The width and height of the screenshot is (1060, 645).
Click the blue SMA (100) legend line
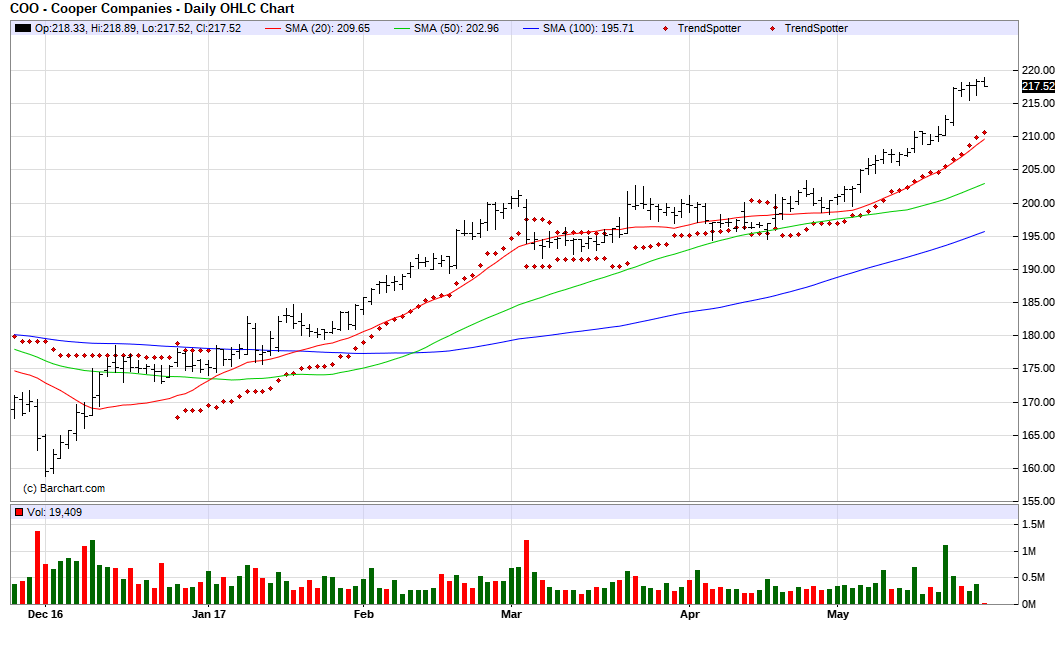(x=531, y=28)
